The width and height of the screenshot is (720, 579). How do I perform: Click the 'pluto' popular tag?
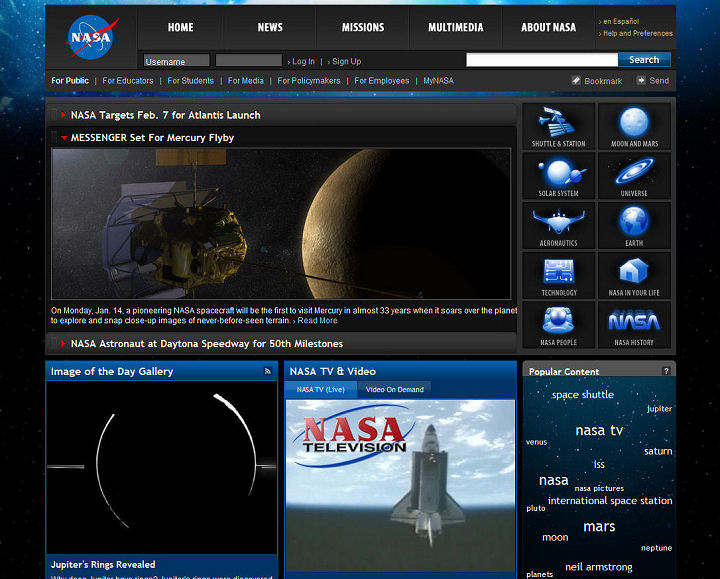[536, 509]
